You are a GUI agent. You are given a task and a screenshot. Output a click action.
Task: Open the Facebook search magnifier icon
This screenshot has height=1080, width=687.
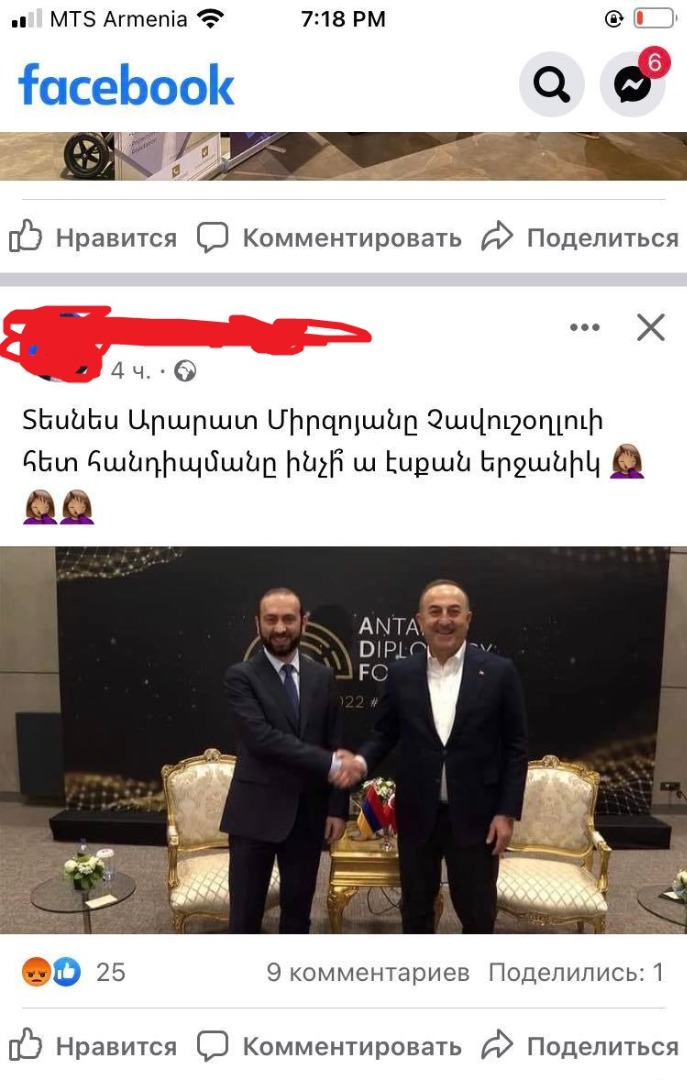[551, 84]
